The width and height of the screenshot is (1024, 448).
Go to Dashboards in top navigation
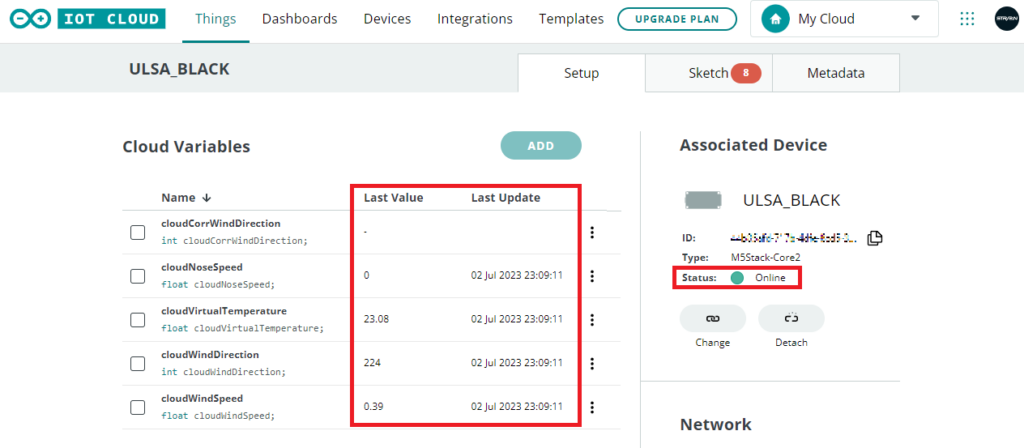(x=299, y=19)
